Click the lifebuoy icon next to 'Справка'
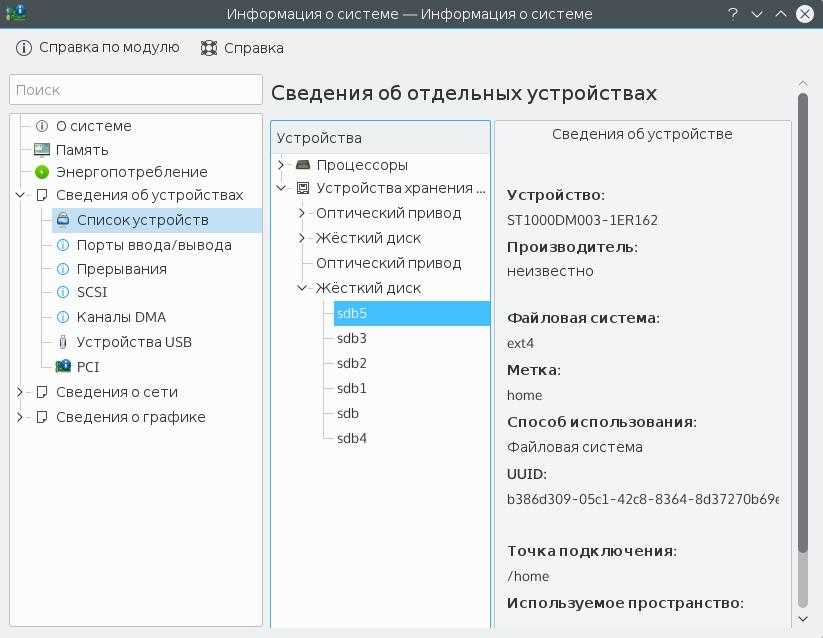The height and width of the screenshot is (638, 823). tap(208, 48)
